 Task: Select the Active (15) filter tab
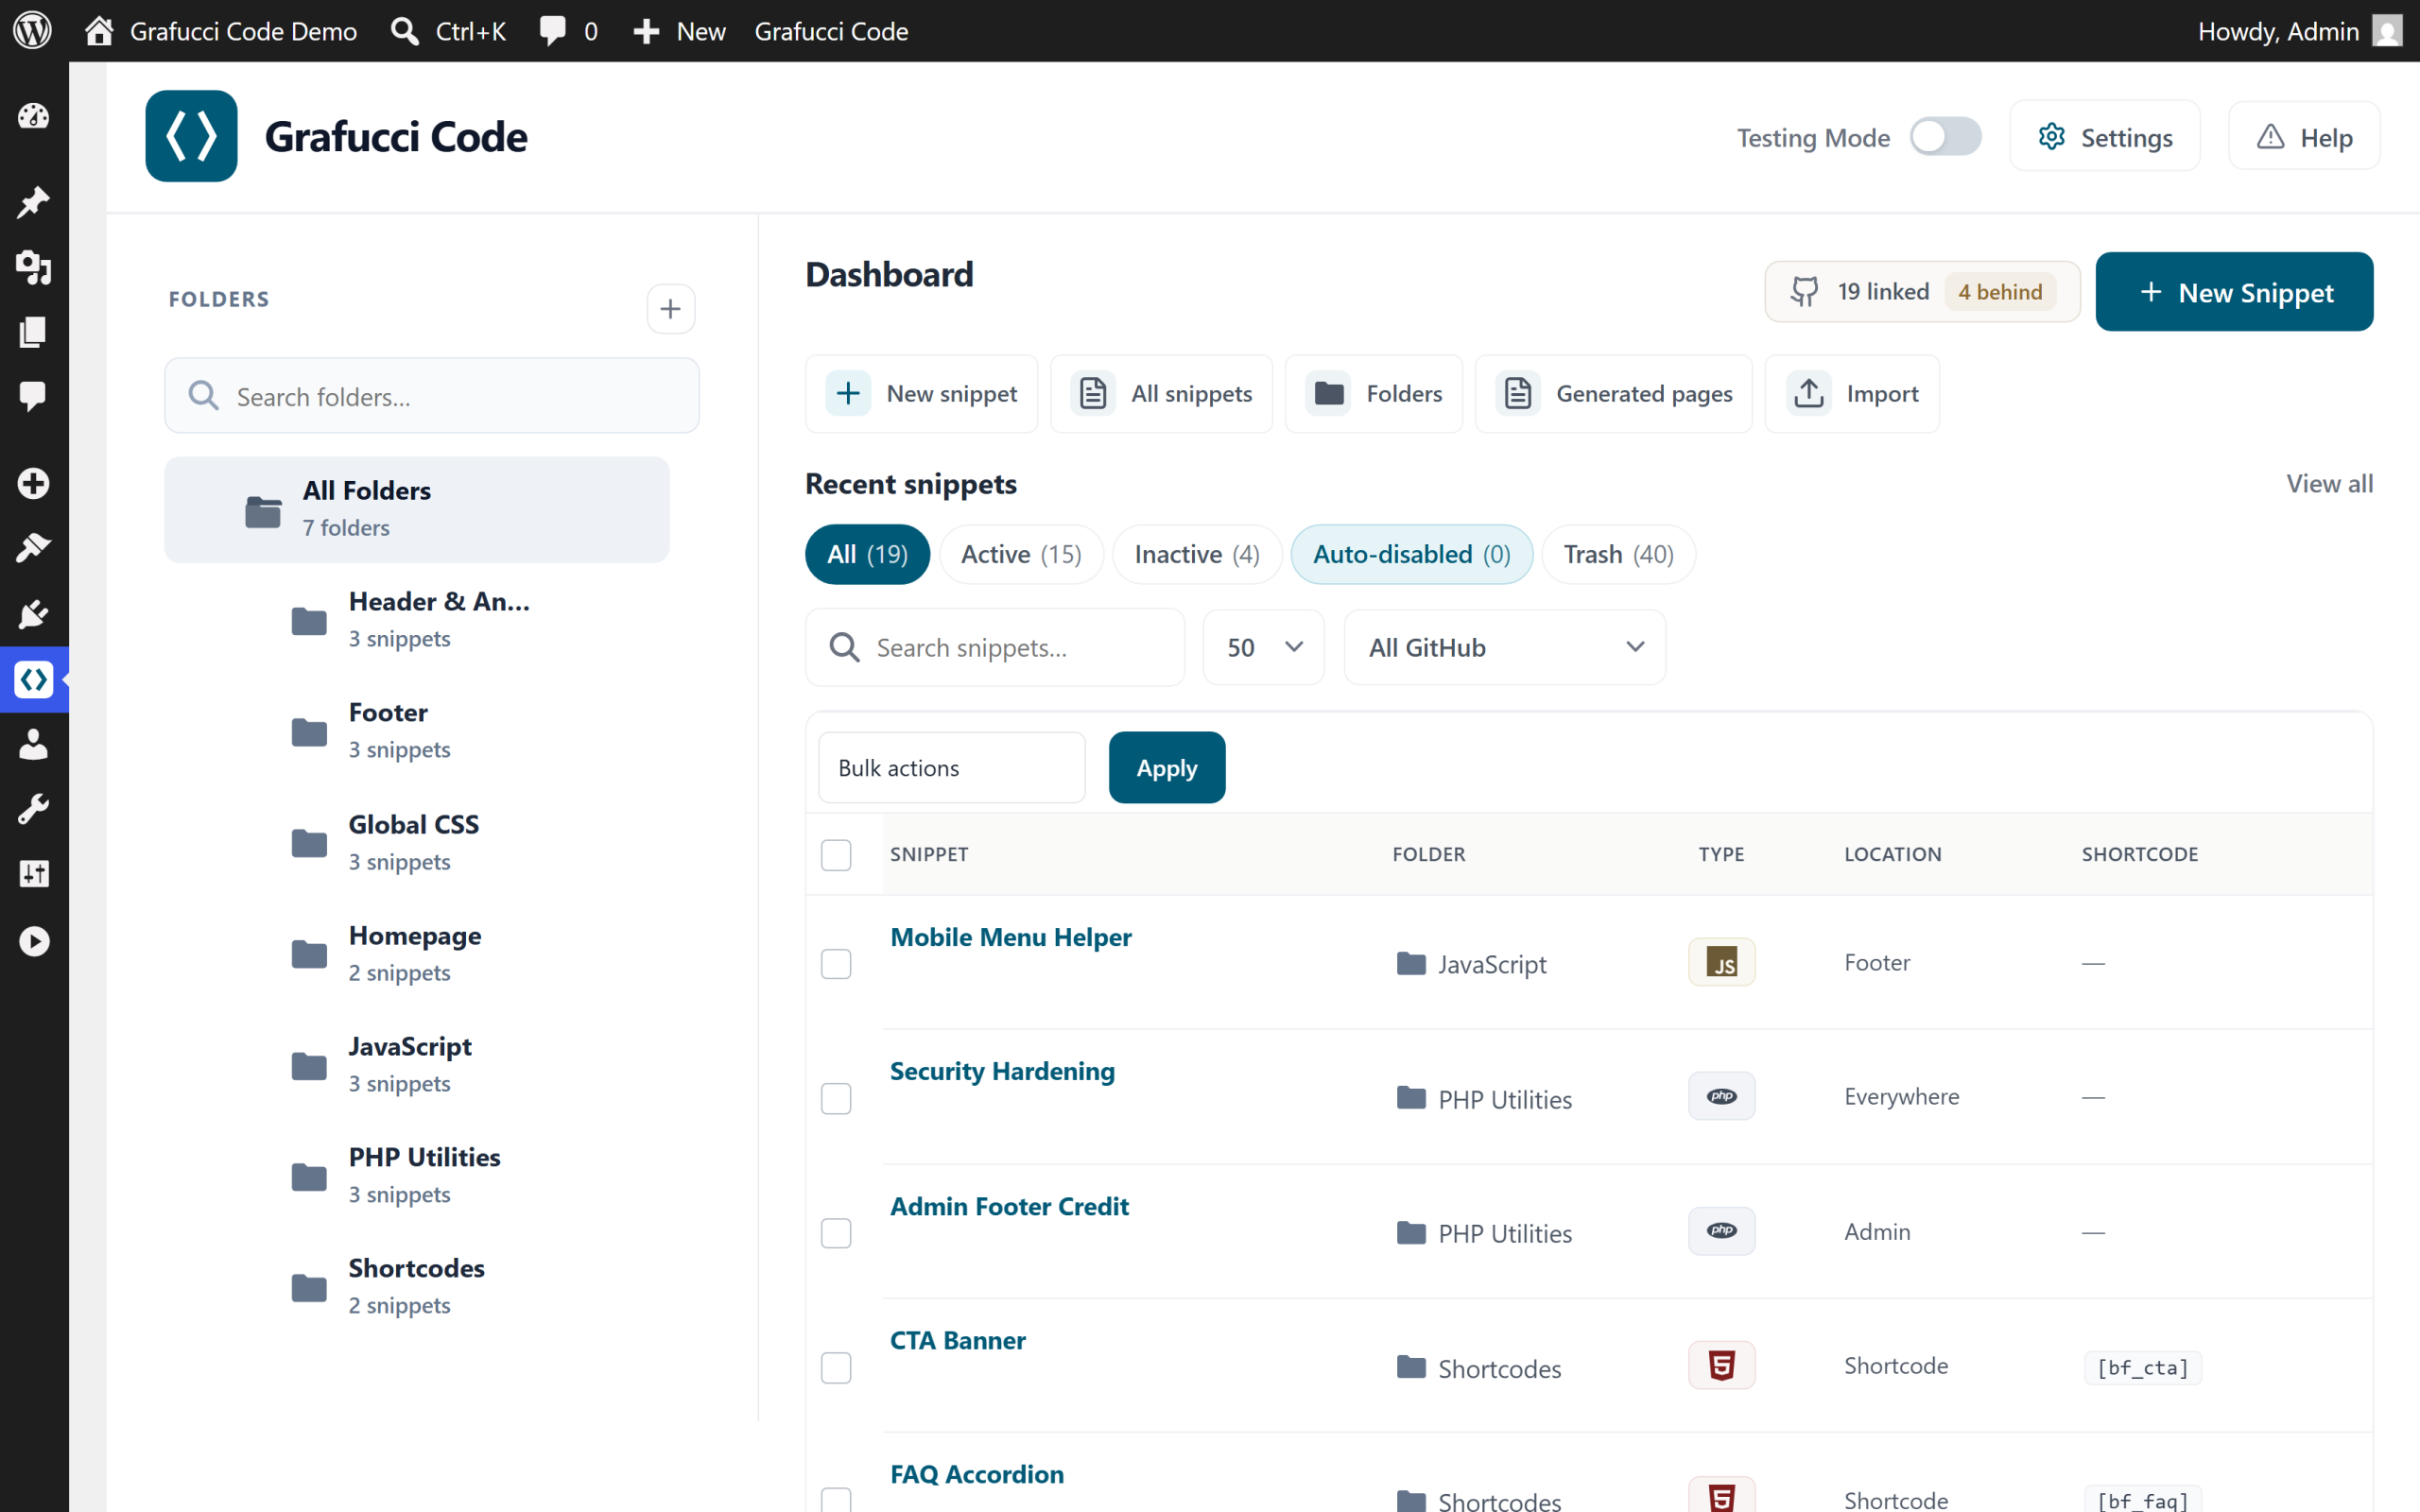point(1021,554)
